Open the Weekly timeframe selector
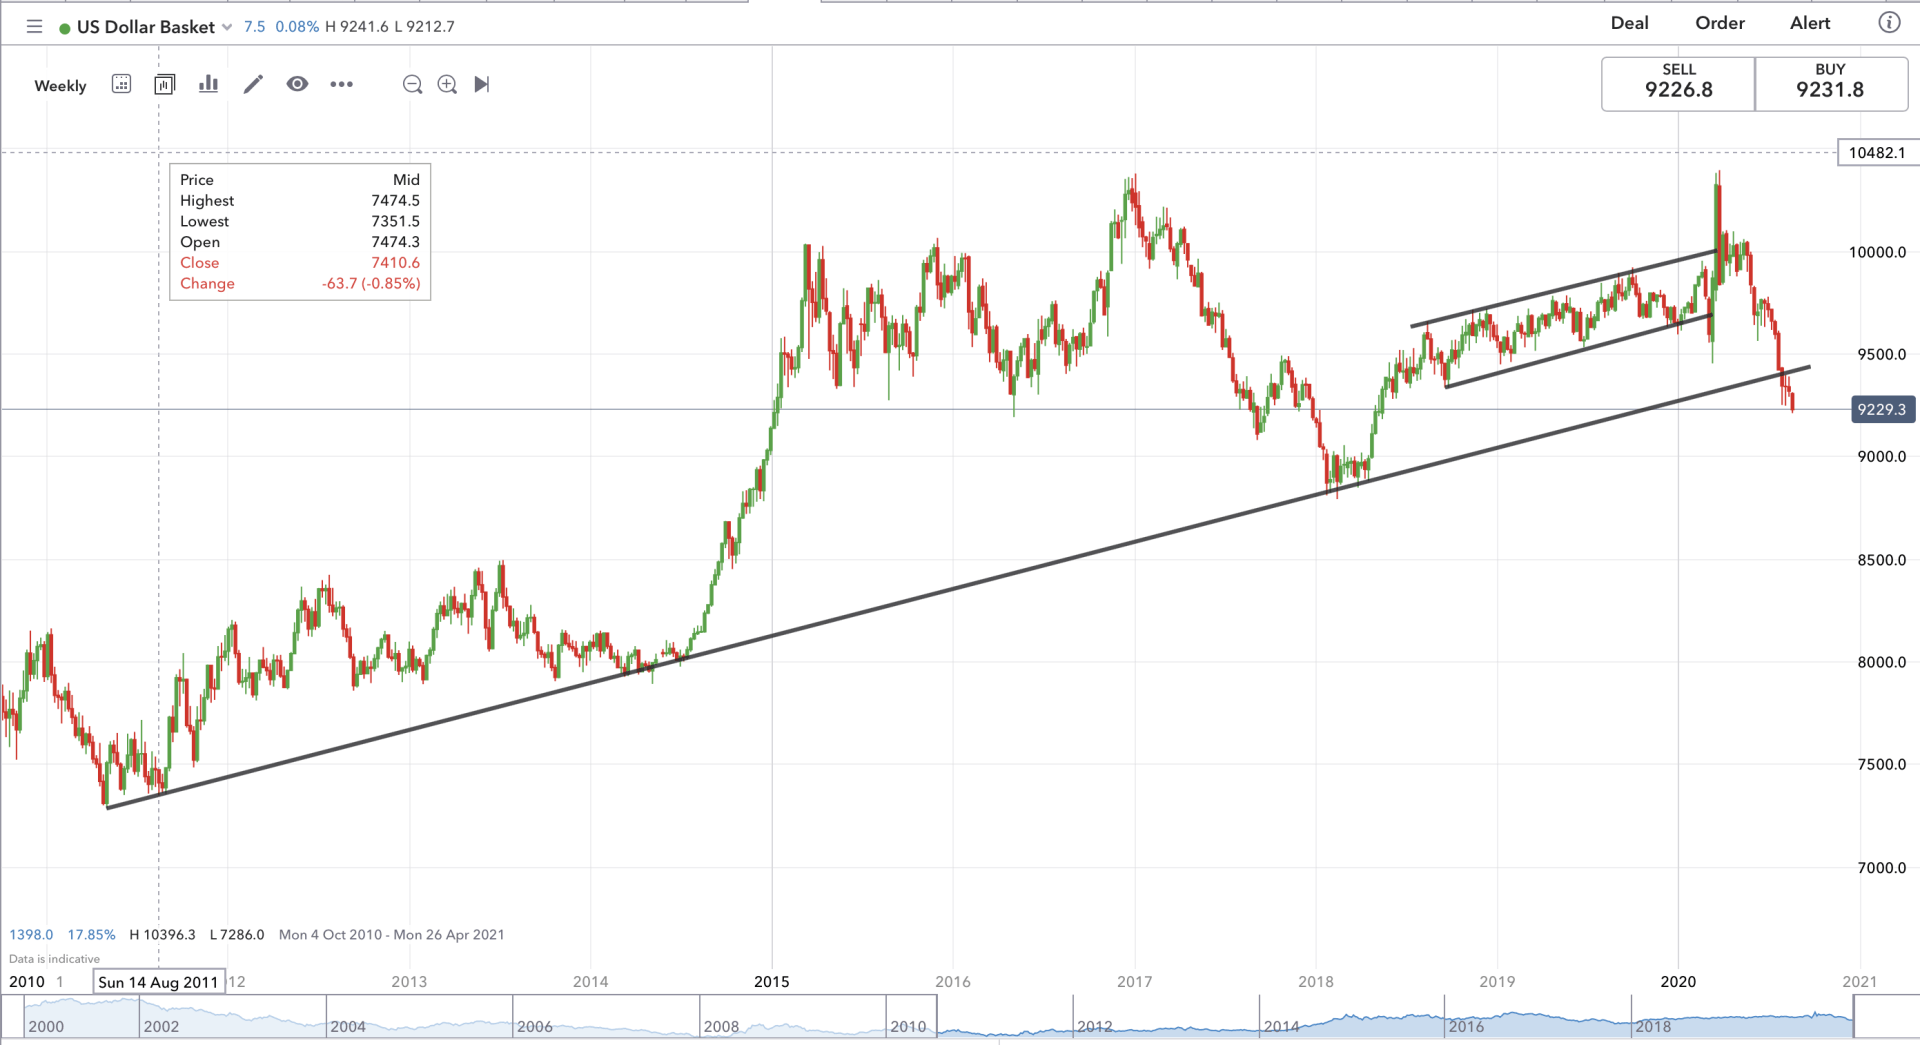 (60, 86)
